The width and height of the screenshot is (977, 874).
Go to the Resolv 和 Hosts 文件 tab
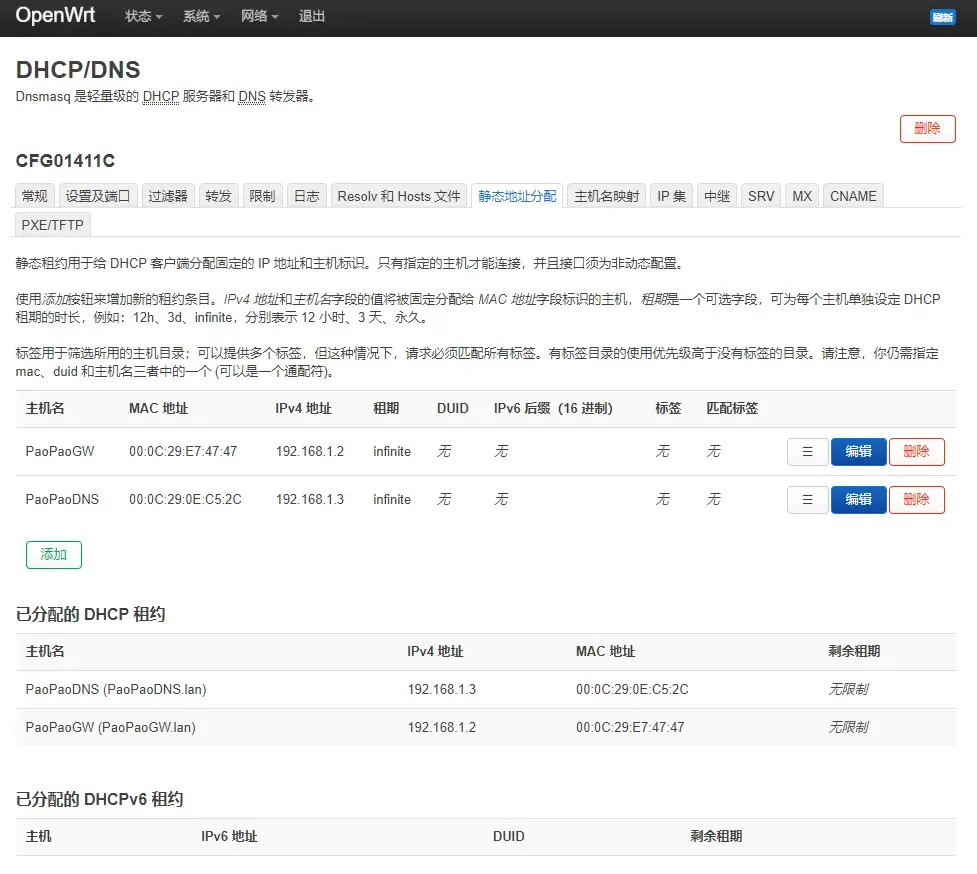tap(399, 196)
